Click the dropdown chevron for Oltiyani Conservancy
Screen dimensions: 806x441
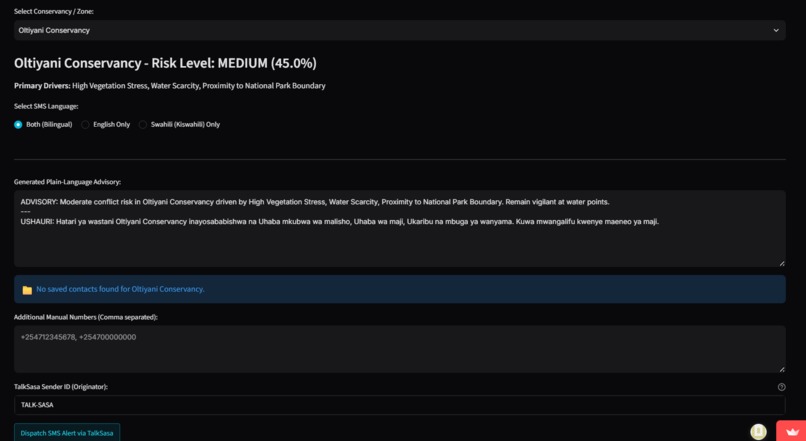776,30
